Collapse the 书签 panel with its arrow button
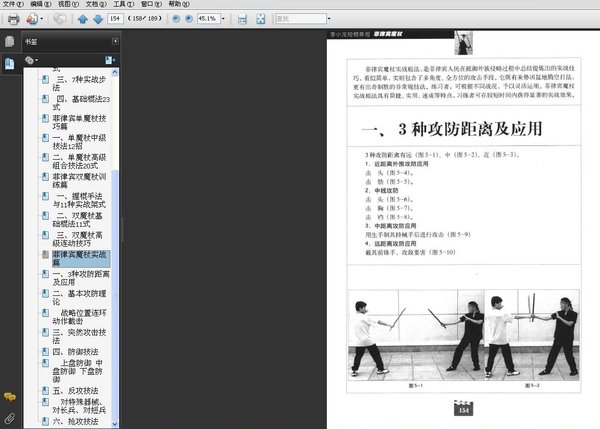 [x=115, y=41]
